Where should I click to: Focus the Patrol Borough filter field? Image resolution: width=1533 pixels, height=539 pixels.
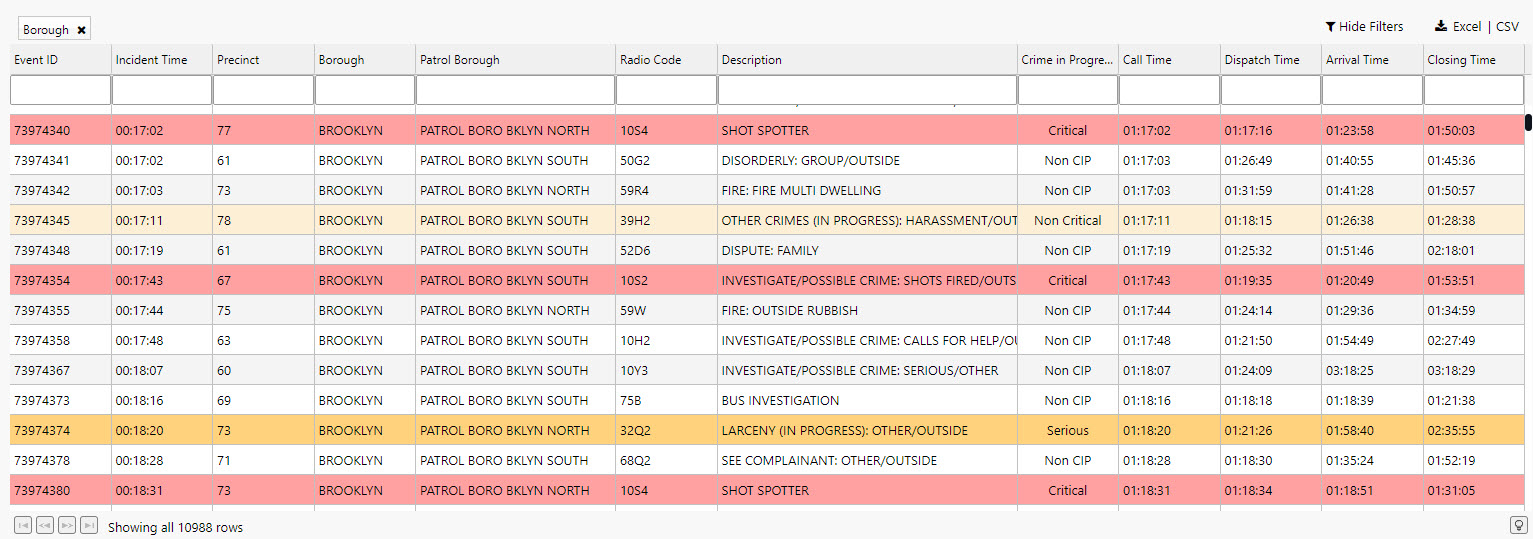[x=515, y=90]
